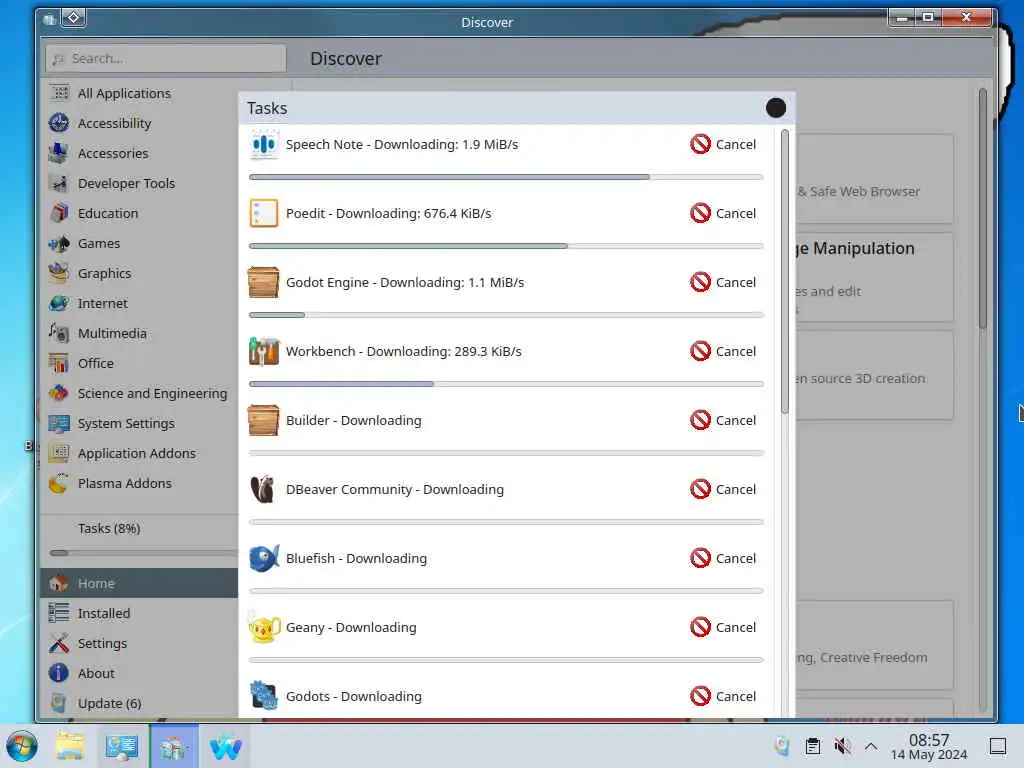Open the Tasks (8%) entry
This screenshot has height=768, width=1024.
coord(109,528)
